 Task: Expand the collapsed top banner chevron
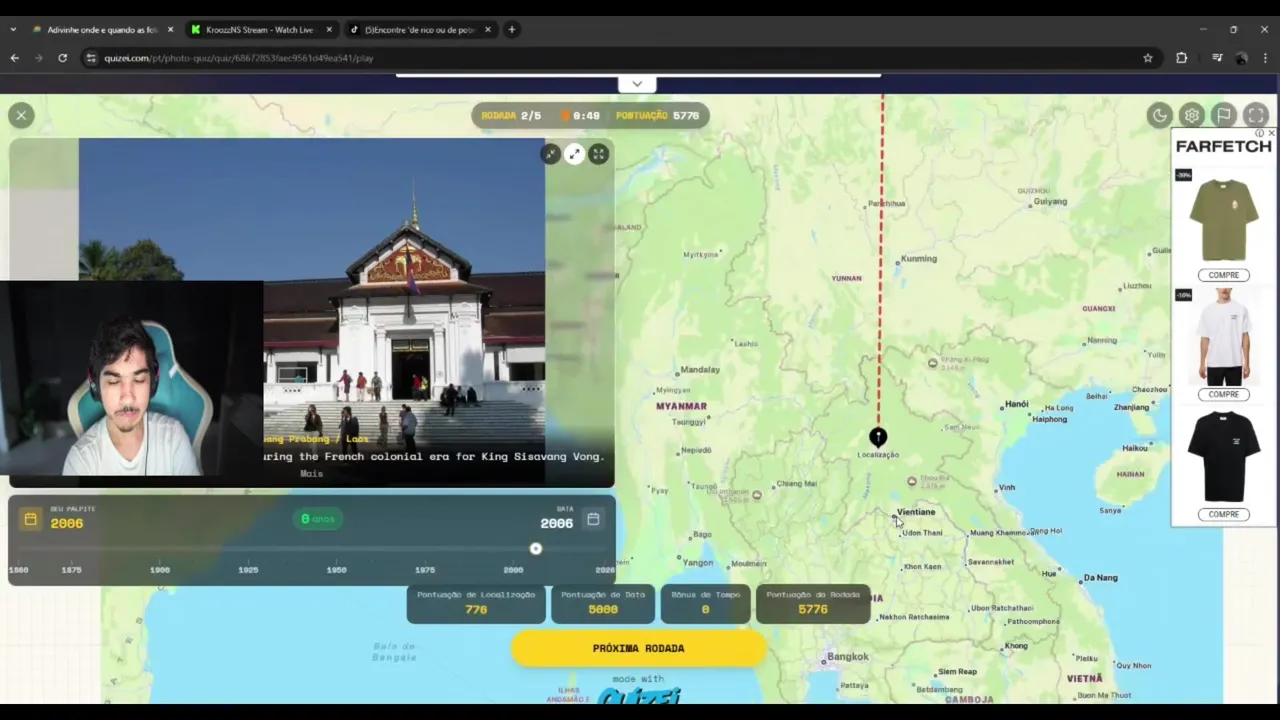point(637,84)
